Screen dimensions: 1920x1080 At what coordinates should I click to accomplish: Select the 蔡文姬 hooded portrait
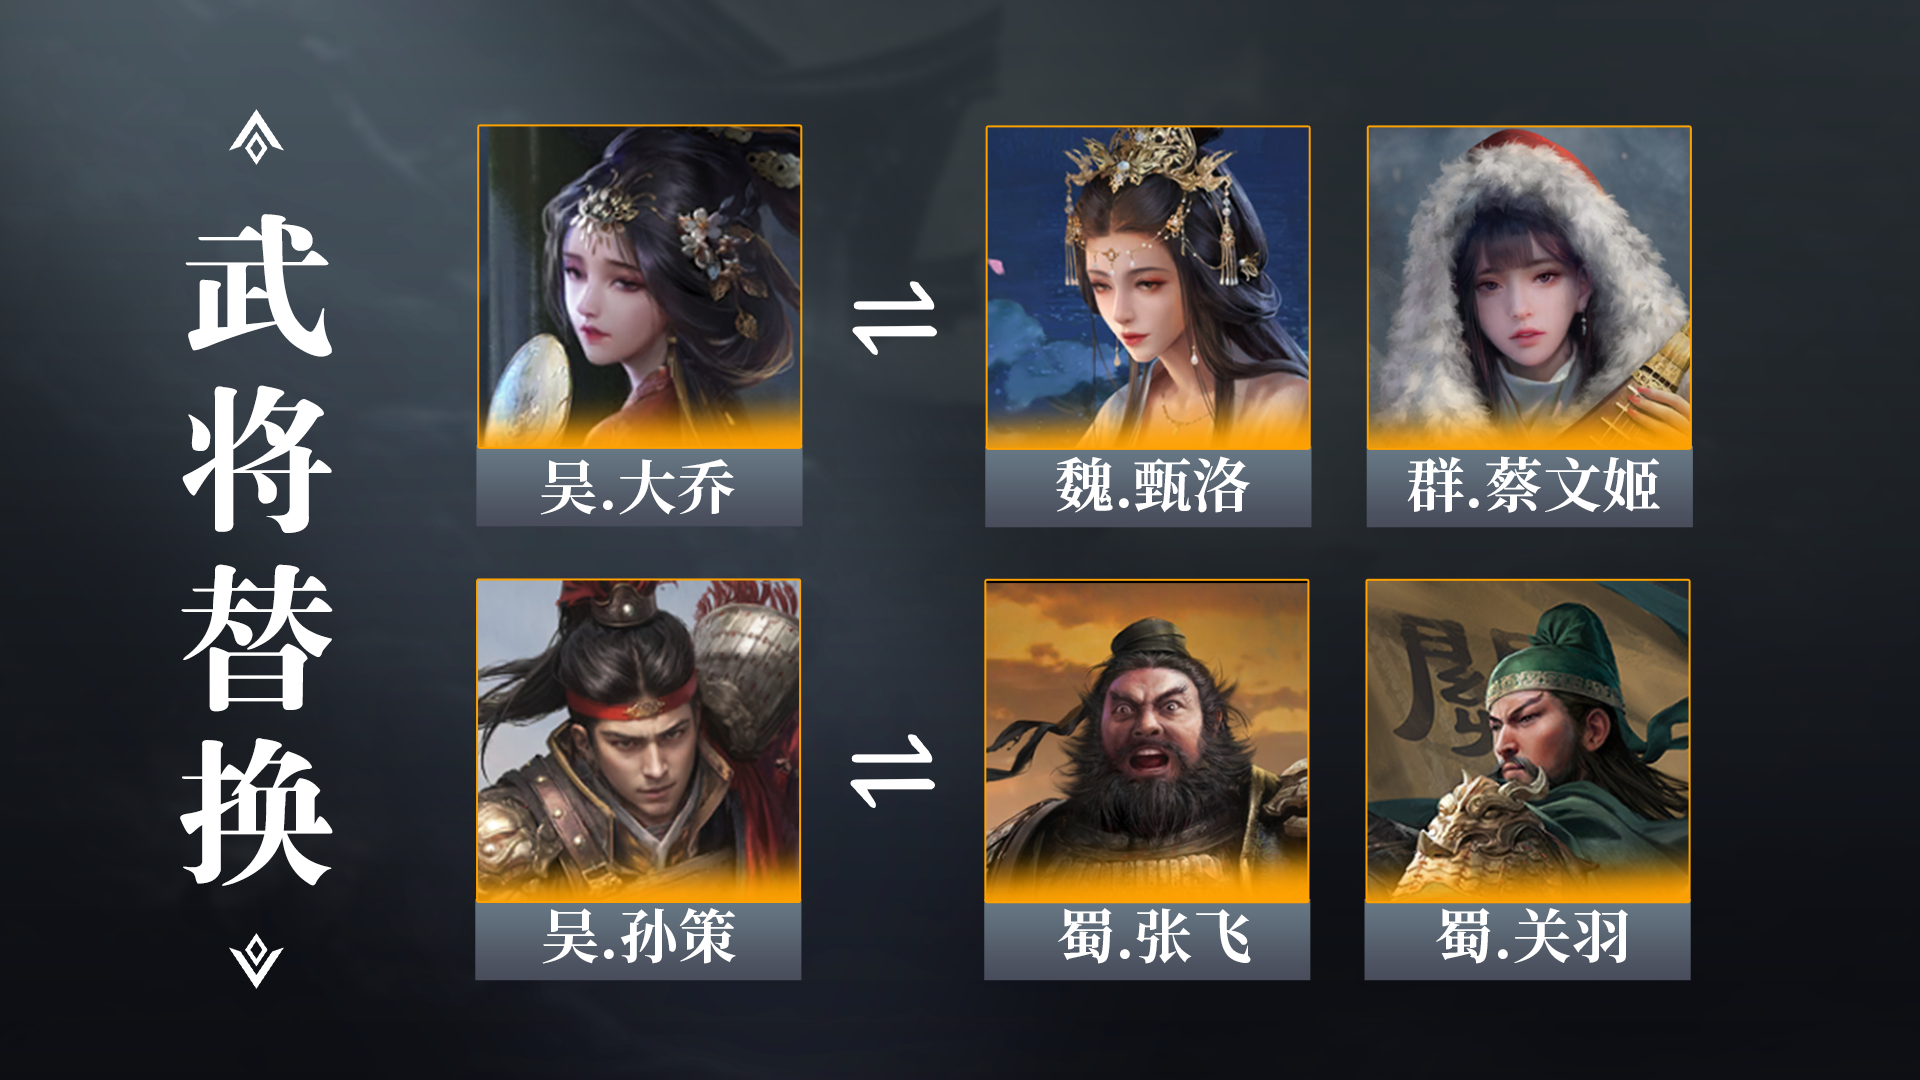[1529, 287]
